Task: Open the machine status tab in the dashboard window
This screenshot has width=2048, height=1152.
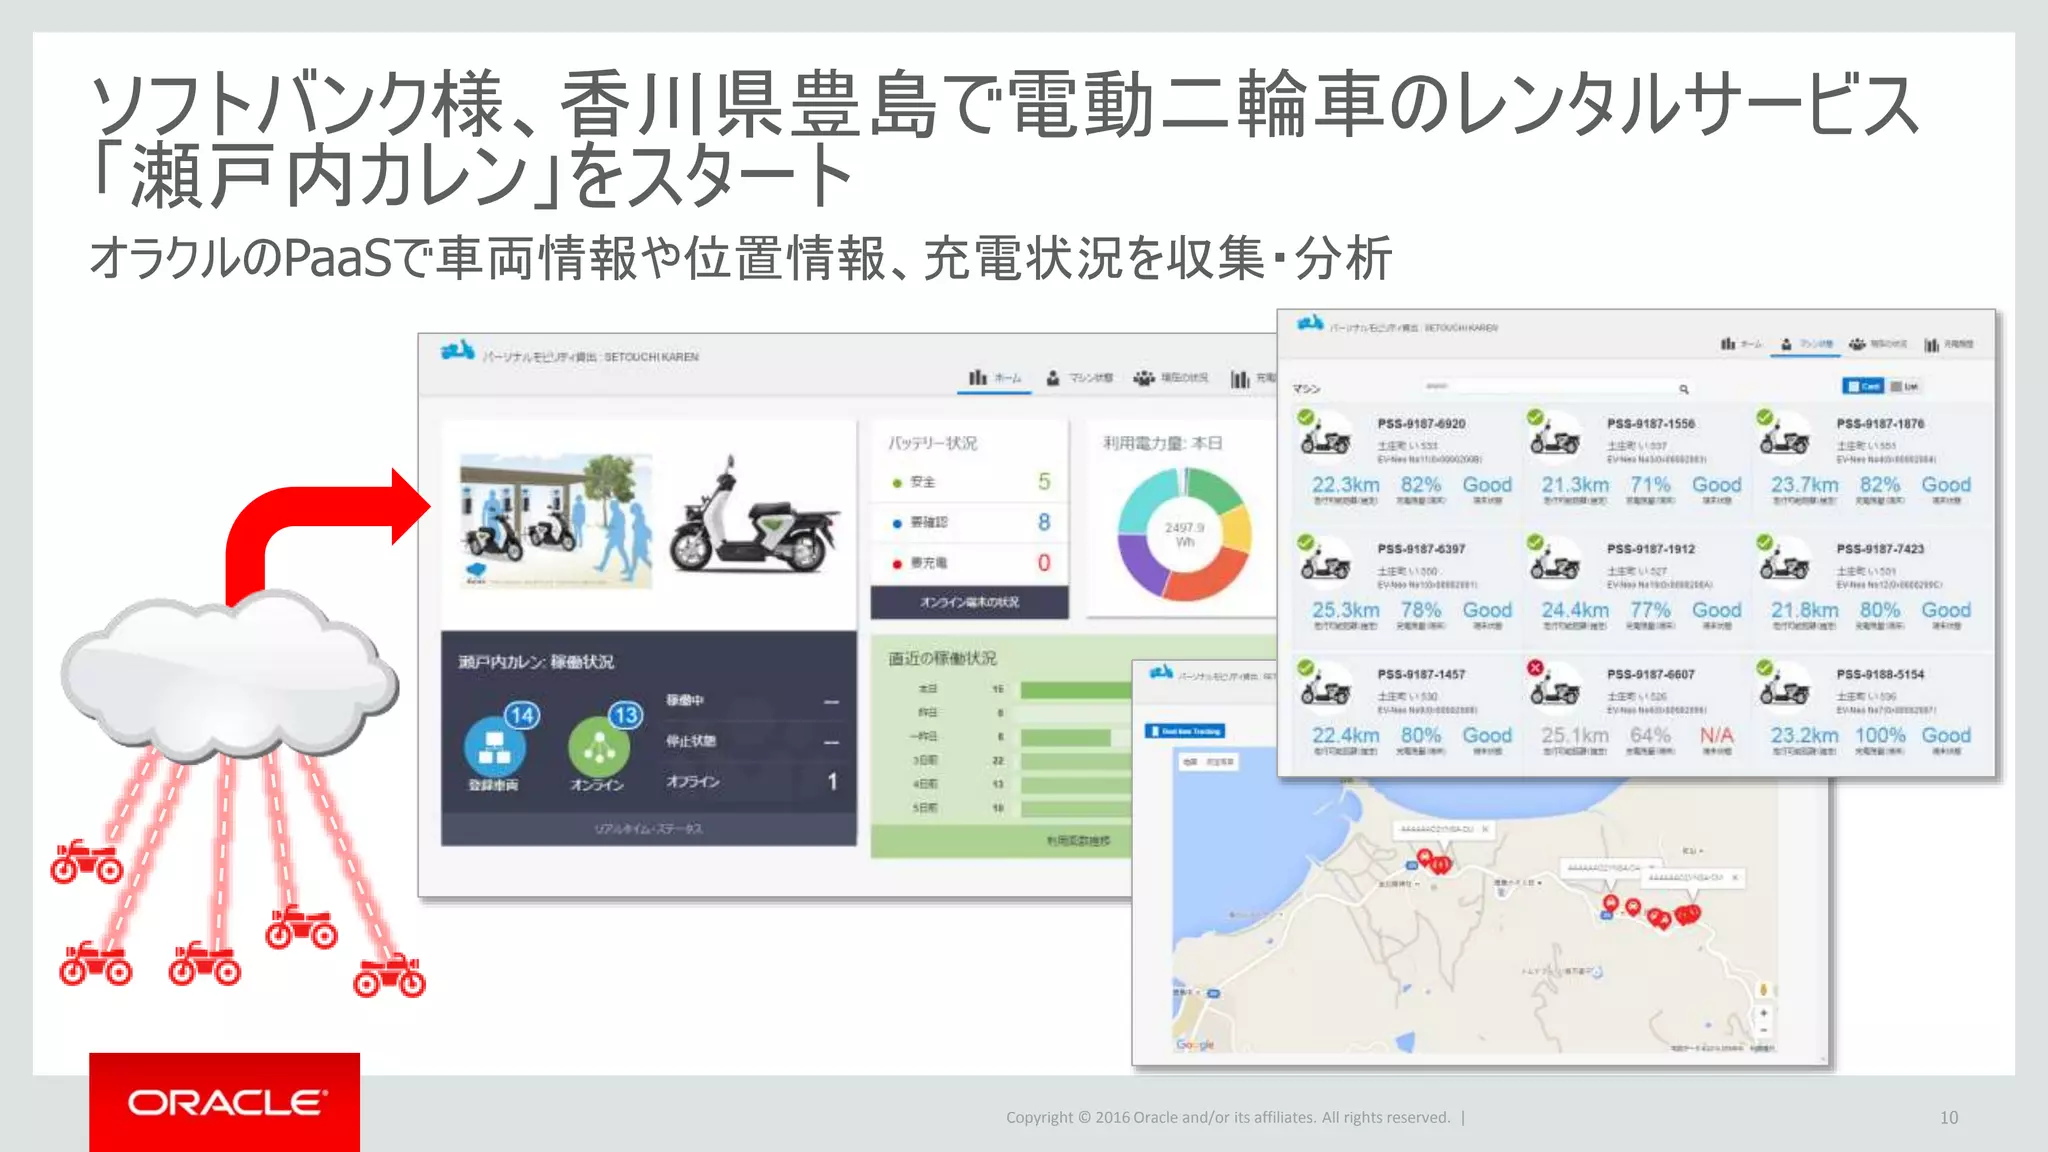Action: click(x=1080, y=378)
